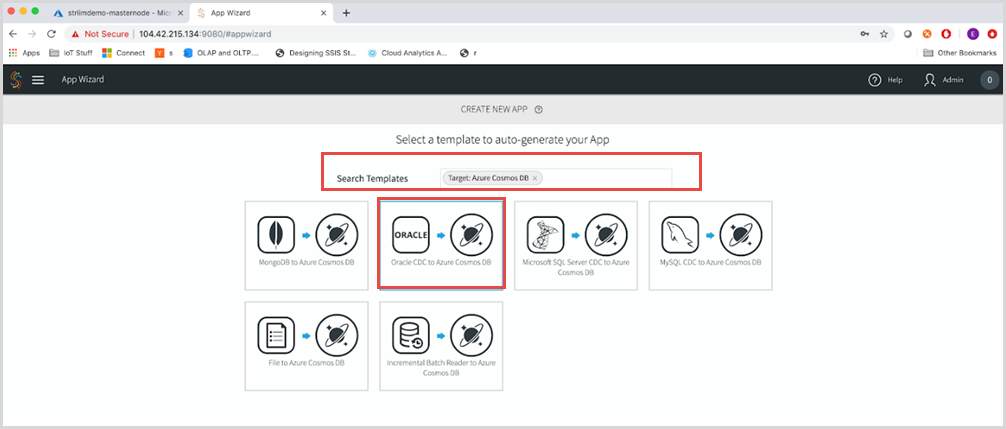Screen dimensions: 1006x429
Task: Open the orange browser extension icon
Action: click(926, 34)
